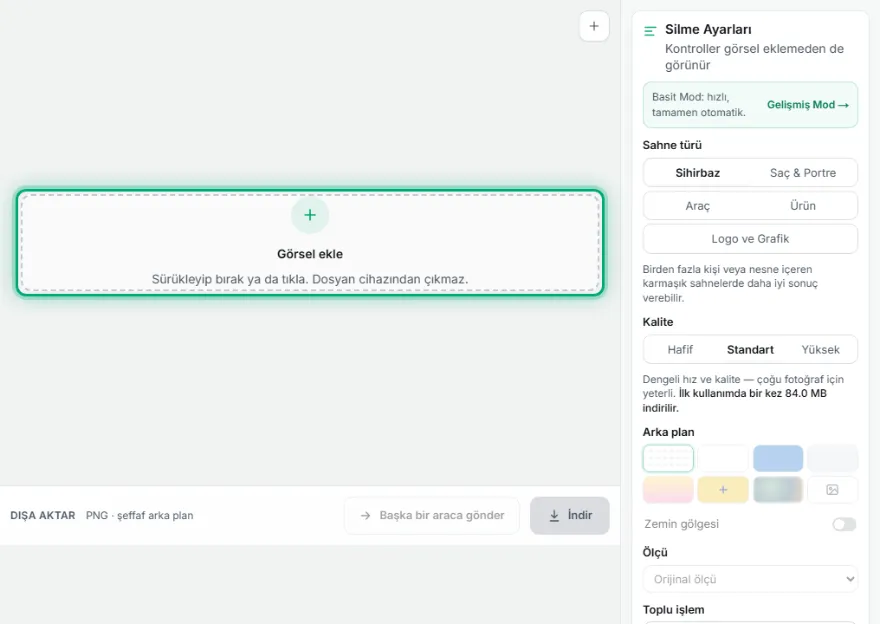Viewport: 880px width, 624px height.
Task: Toggle the Zemin gölgesi switch
Action: click(x=844, y=524)
